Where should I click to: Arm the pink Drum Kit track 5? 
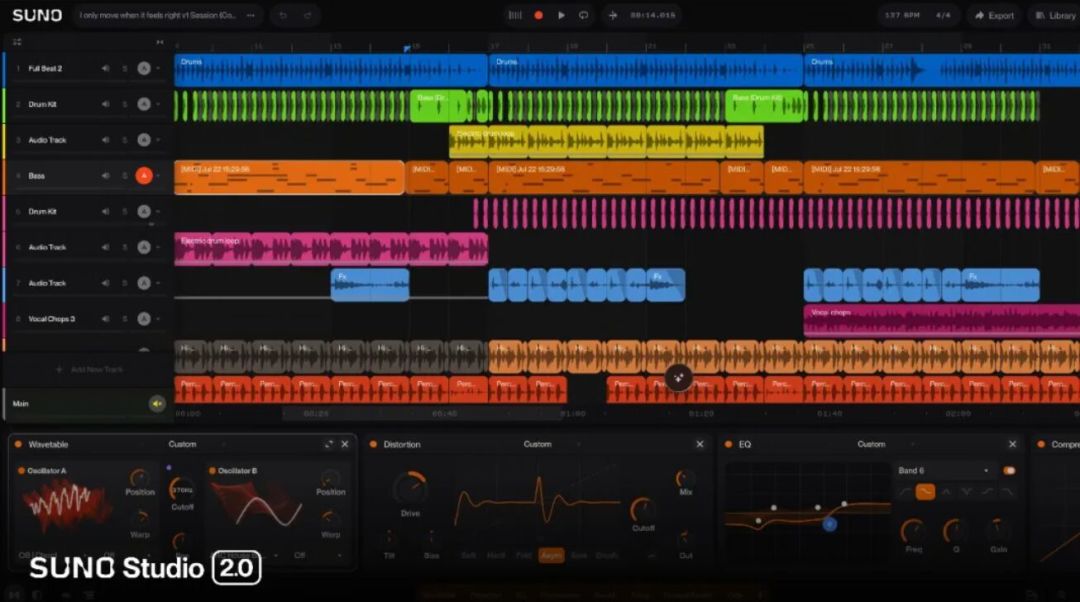point(143,211)
